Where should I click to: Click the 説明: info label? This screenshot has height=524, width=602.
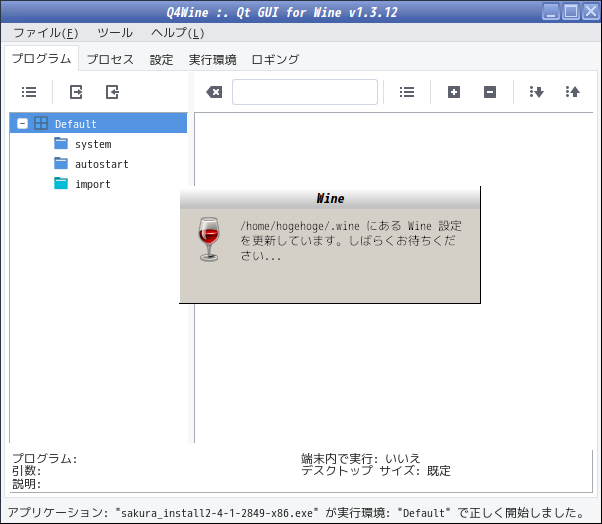point(26,484)
